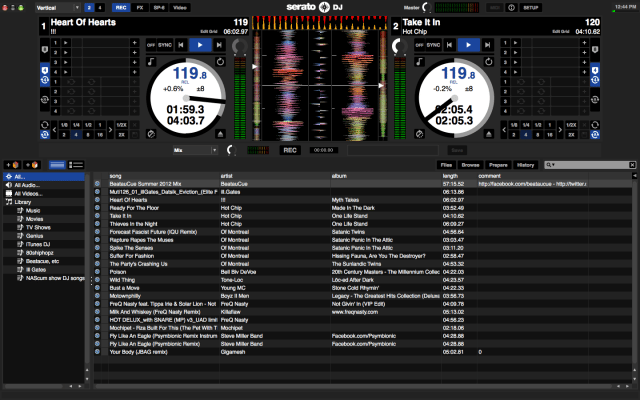Open the History panel
This screenshot has height=400, width=640.
(525, 165)
